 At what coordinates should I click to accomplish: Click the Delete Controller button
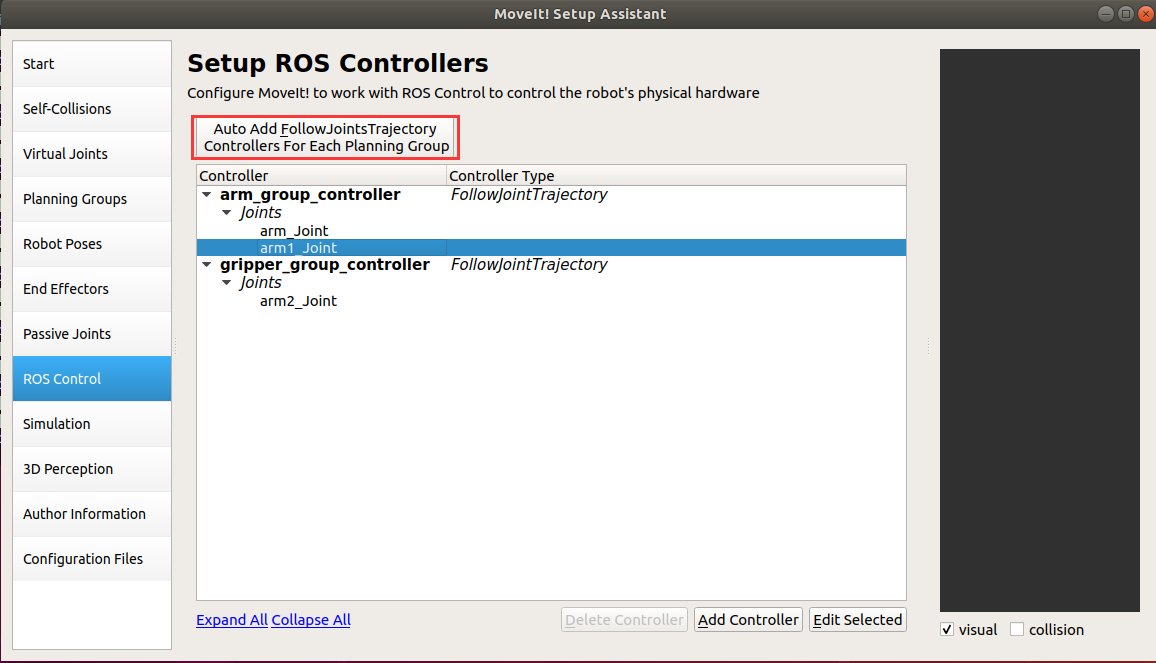pyautogui.click(x=624, y=620)
